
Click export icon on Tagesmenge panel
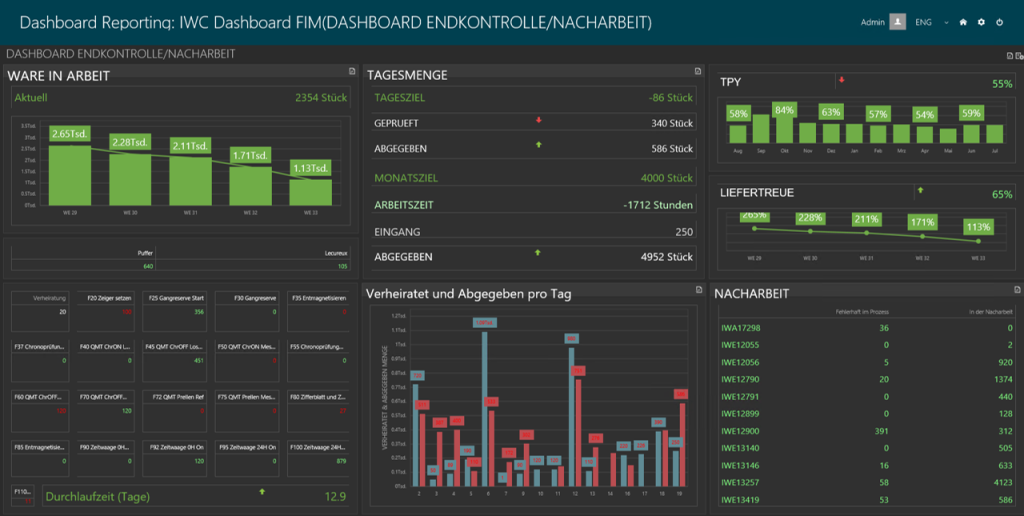[698, 71]
